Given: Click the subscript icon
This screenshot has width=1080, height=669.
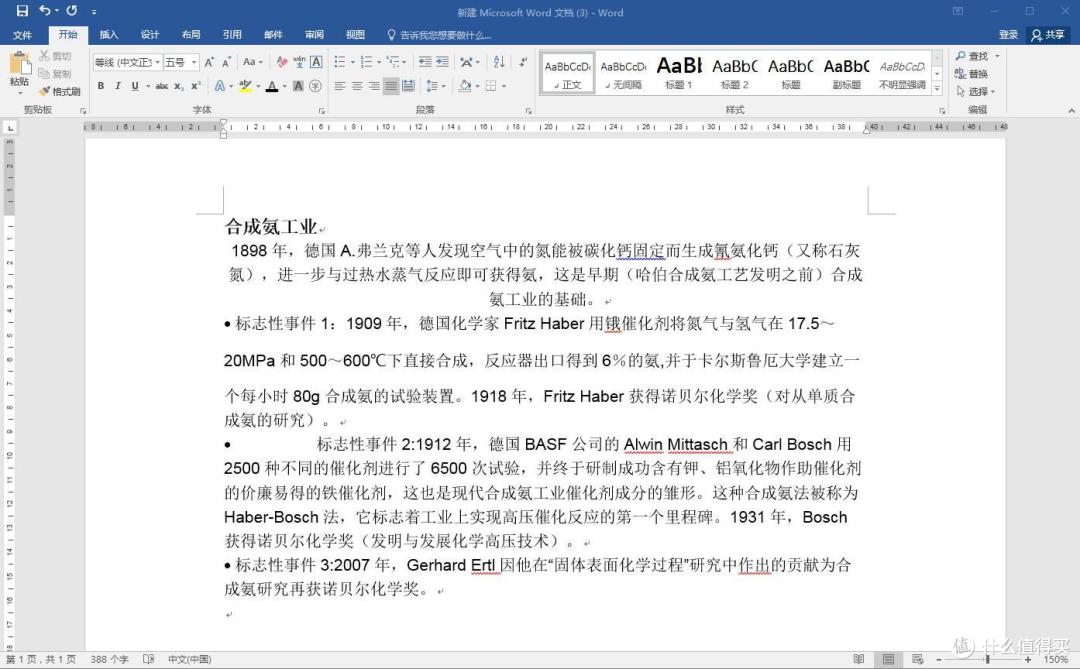Looking at the screenshot, I should point(179,85).
